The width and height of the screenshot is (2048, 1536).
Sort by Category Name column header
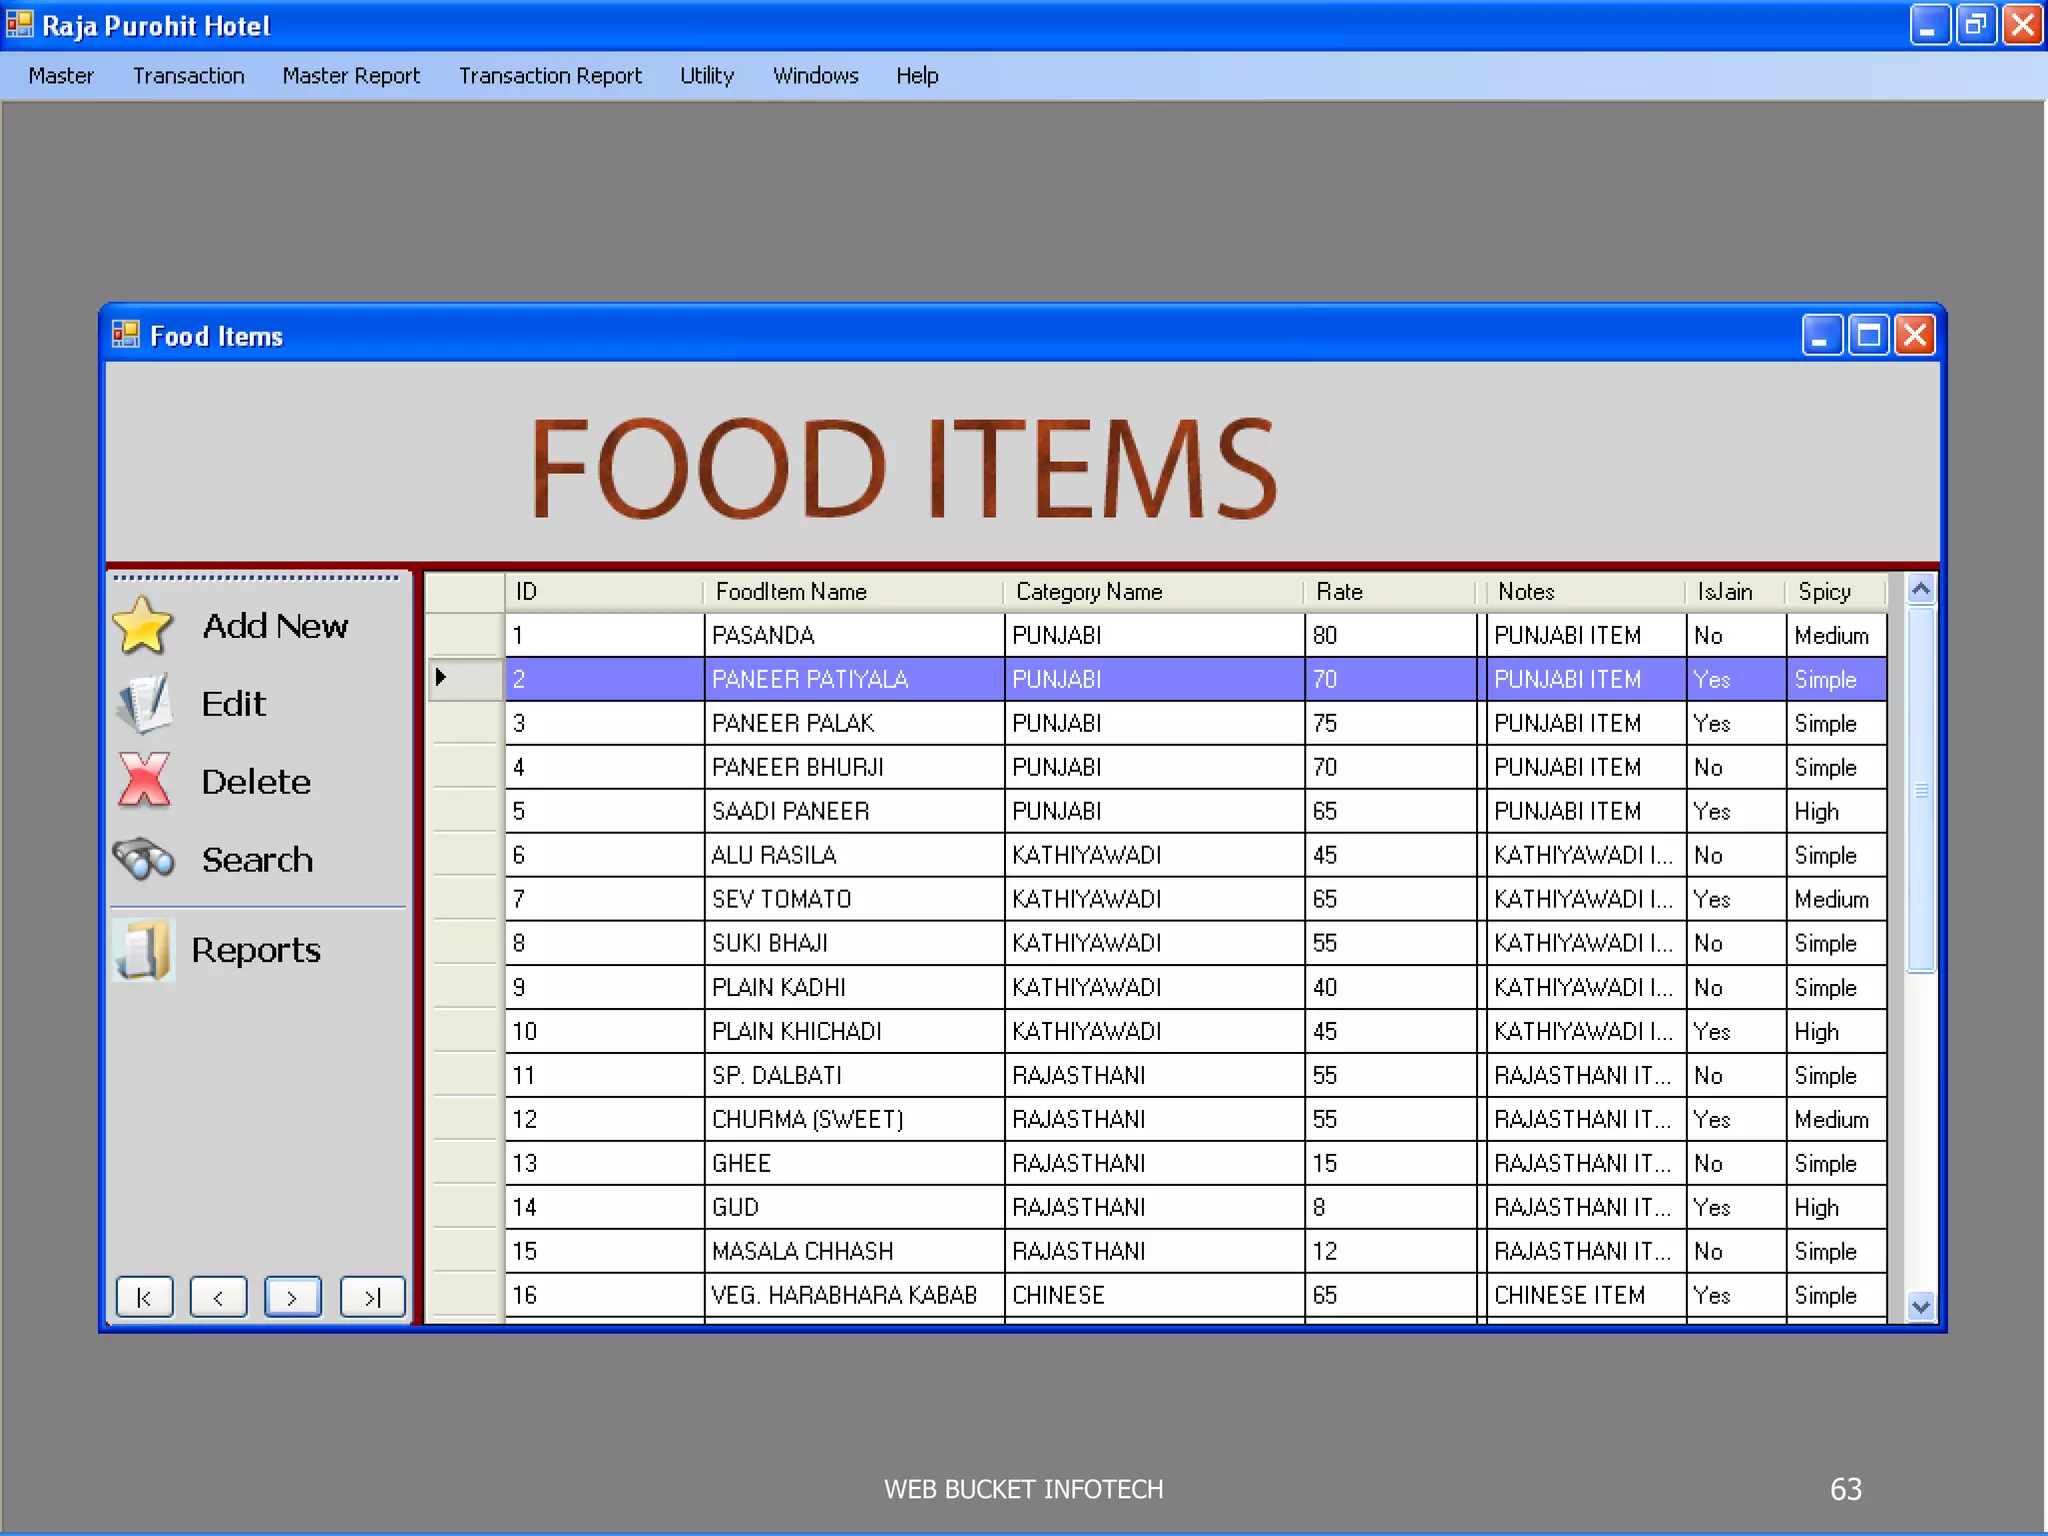1154,592
